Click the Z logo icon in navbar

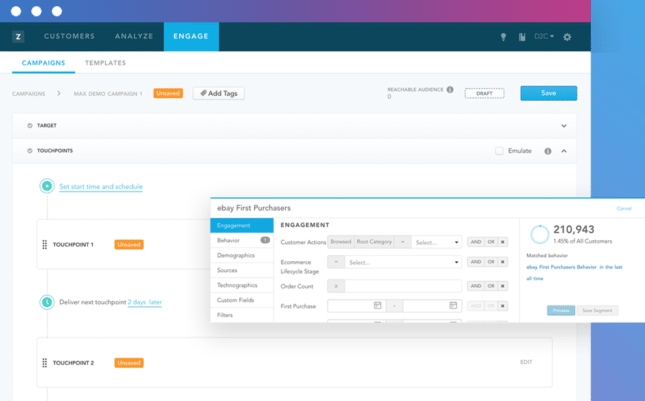[x=18, y=37]
